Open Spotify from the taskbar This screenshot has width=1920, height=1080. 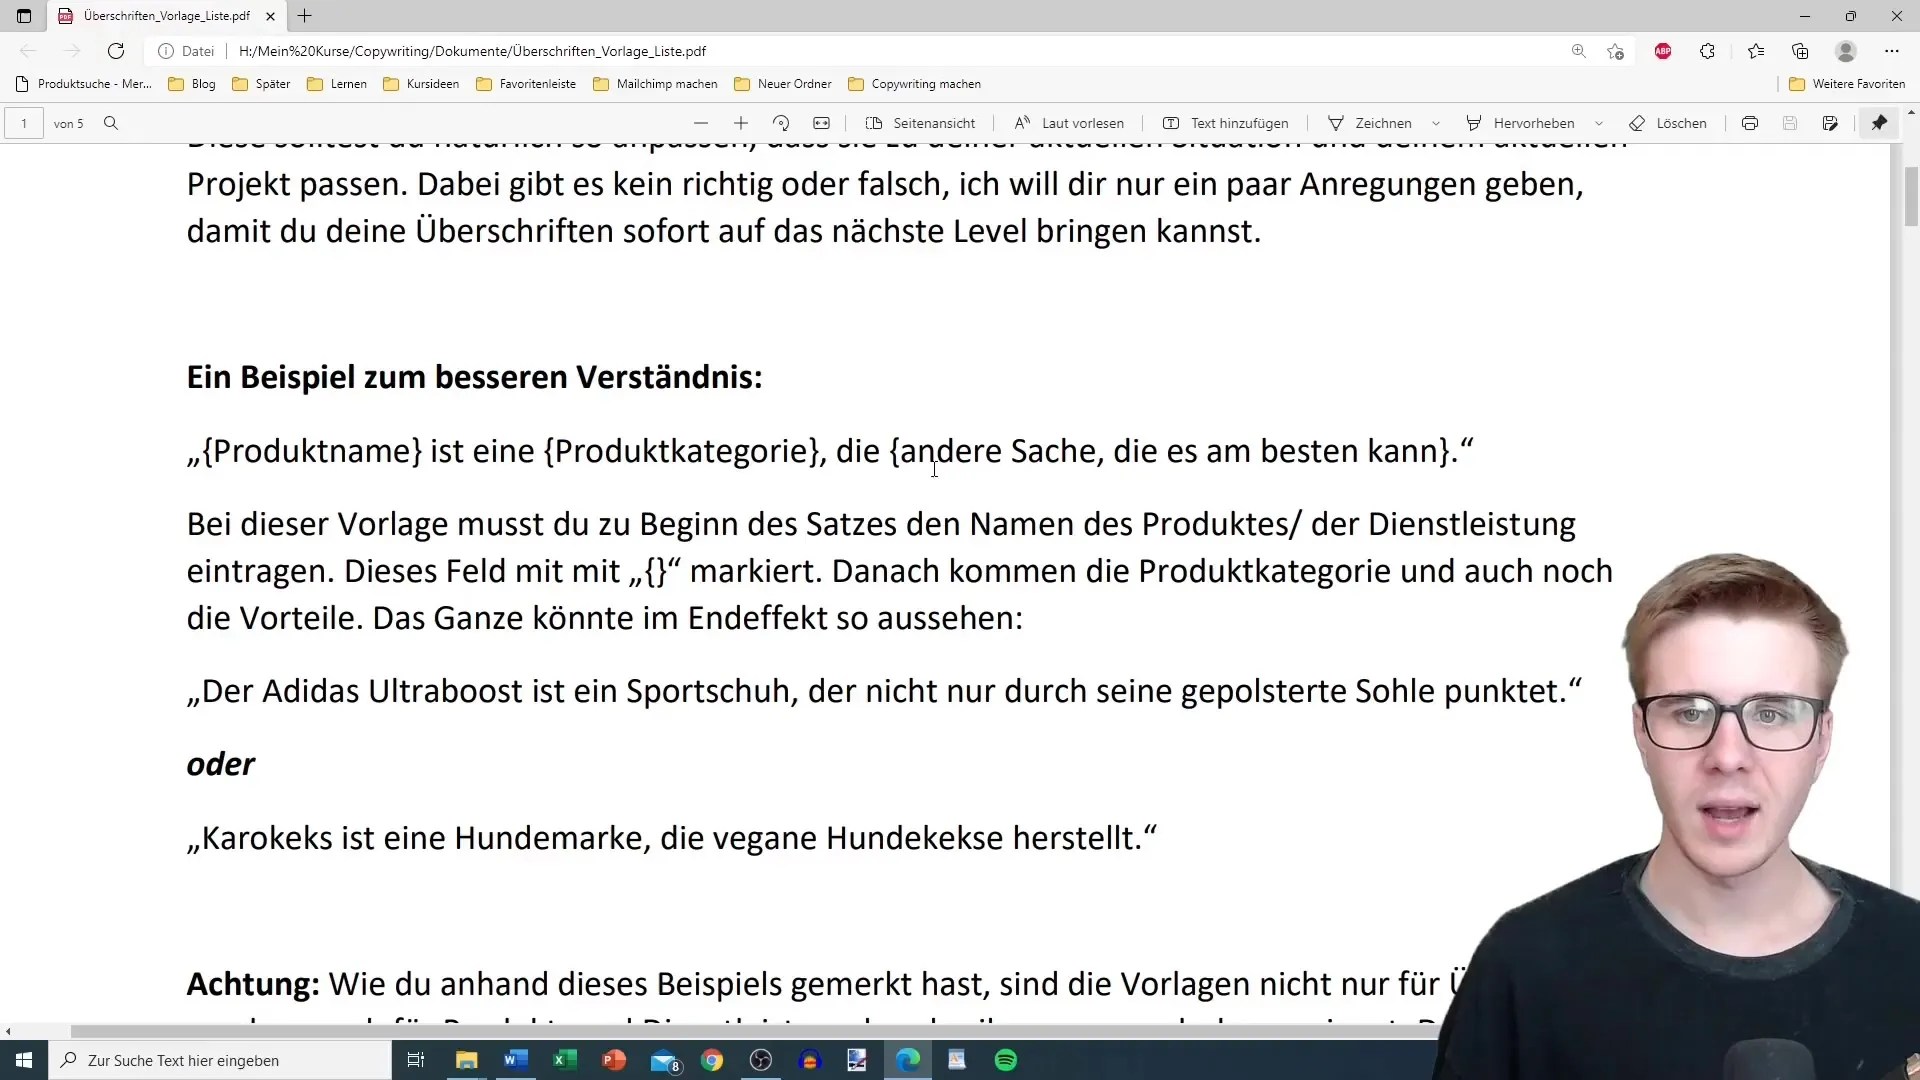point(1006,1060)
